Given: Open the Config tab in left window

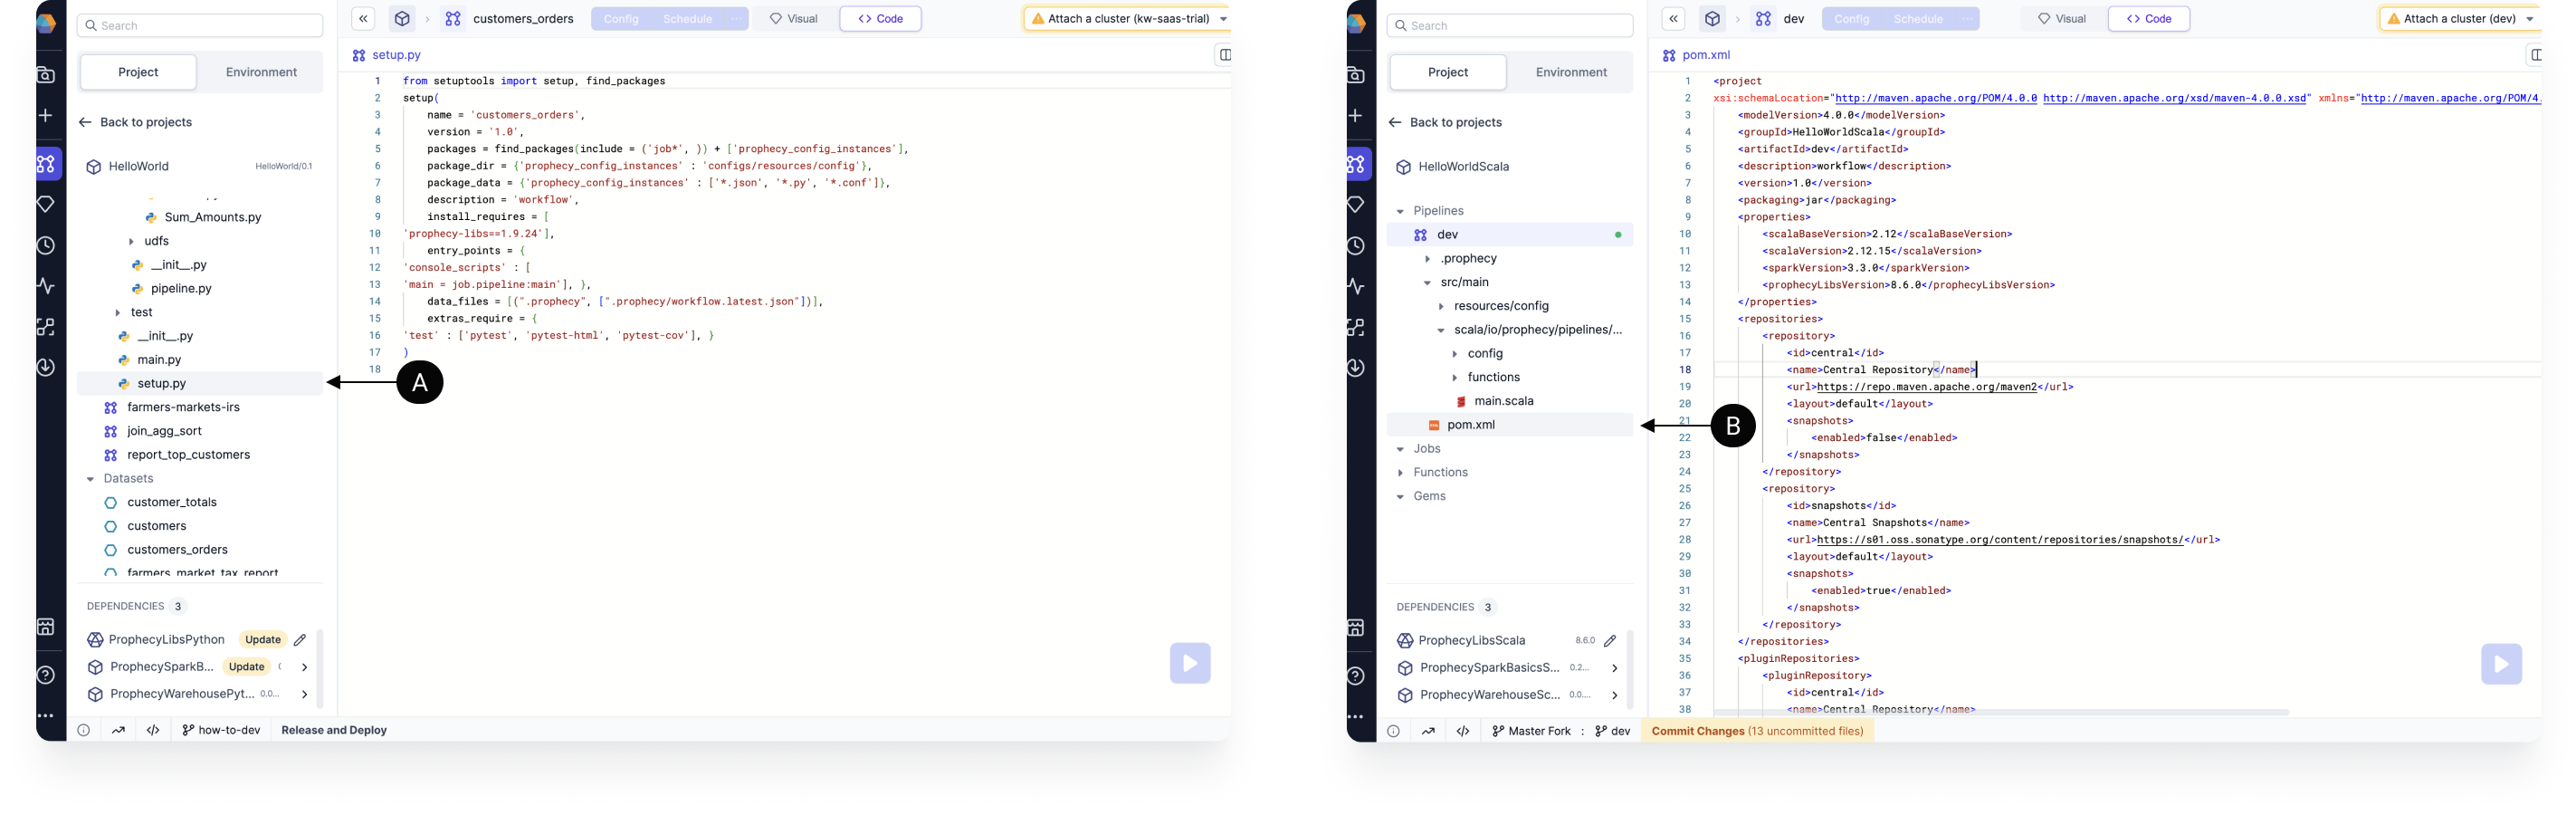Looking at the screenshot, I should [621, 19].
